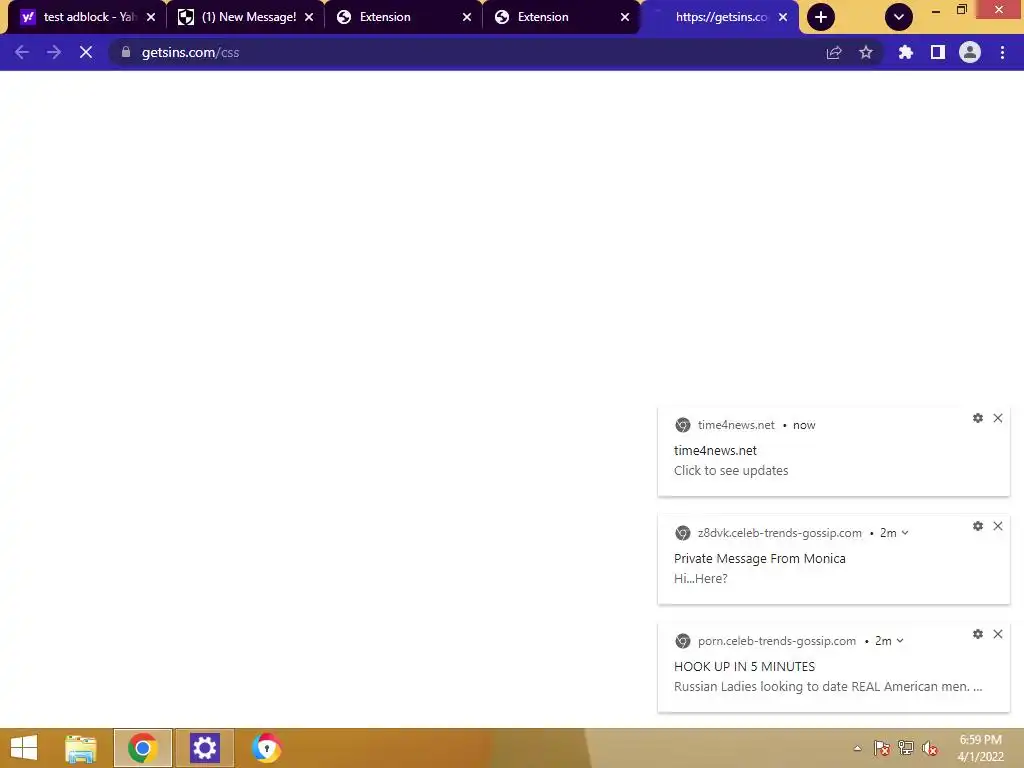Open the Windows Start menu
Screen dimensions: 1024x768
(24, 748)
